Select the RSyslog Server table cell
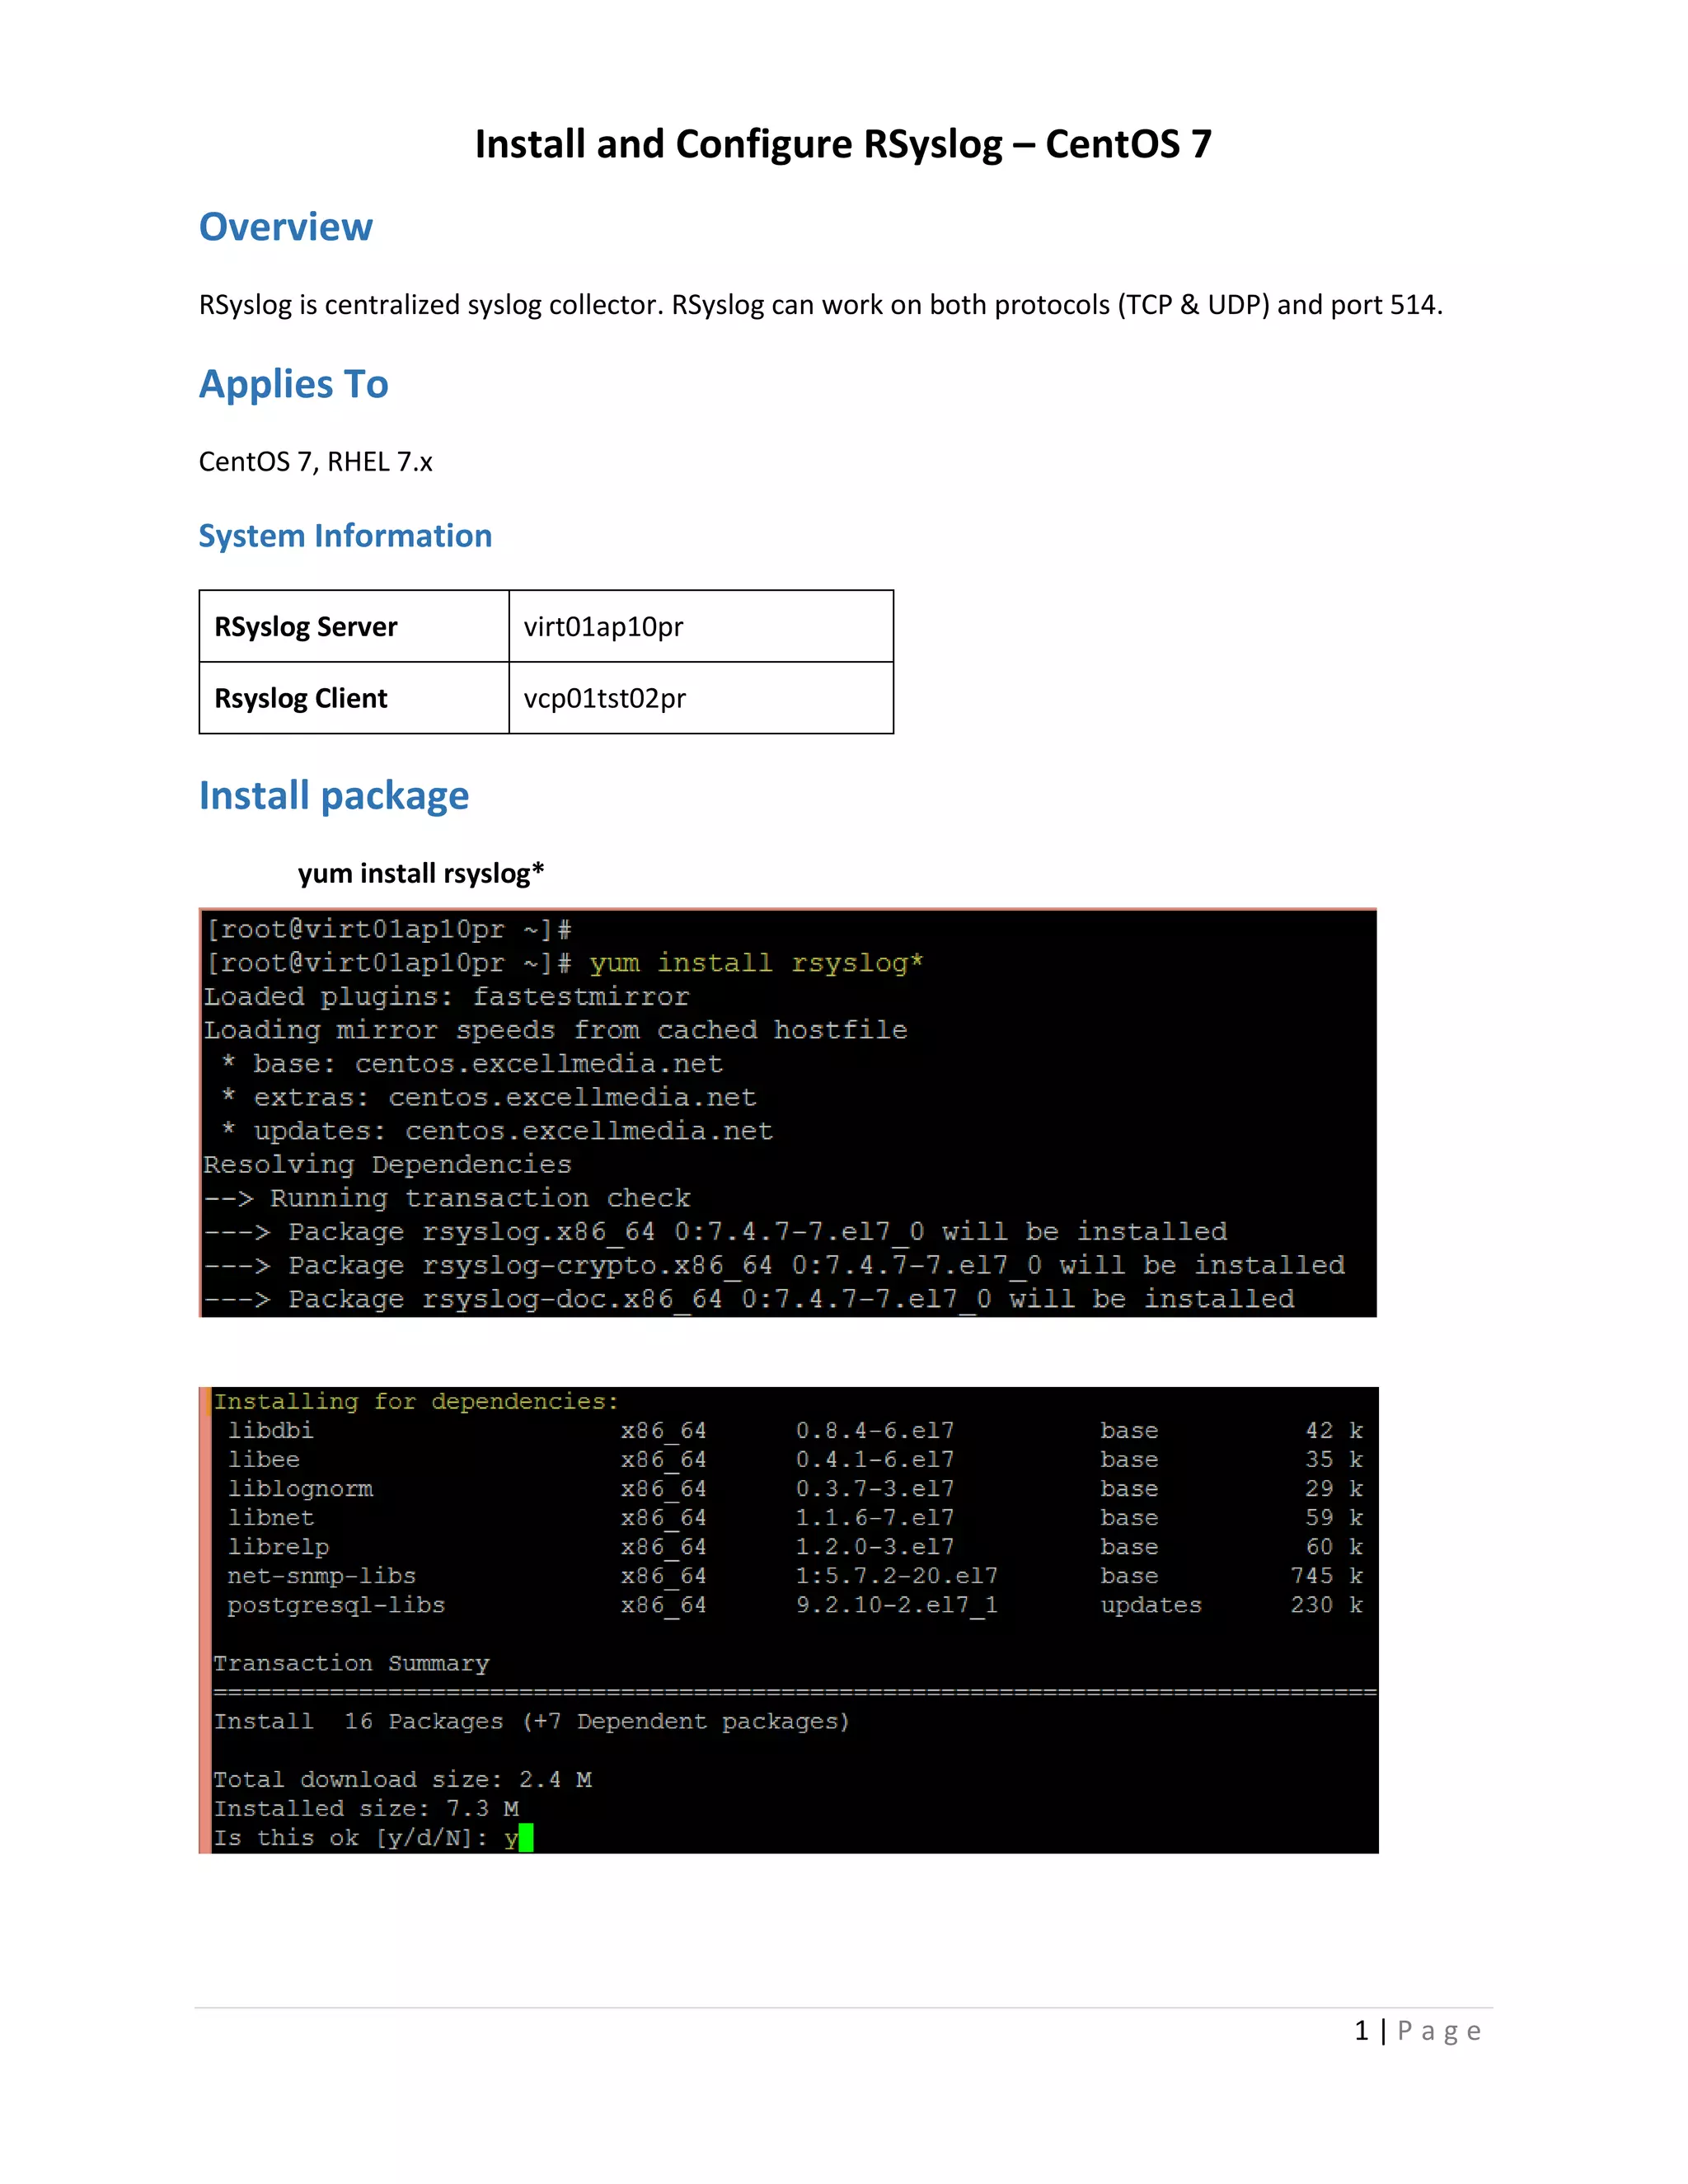1688x2184 pixels. 353,627
